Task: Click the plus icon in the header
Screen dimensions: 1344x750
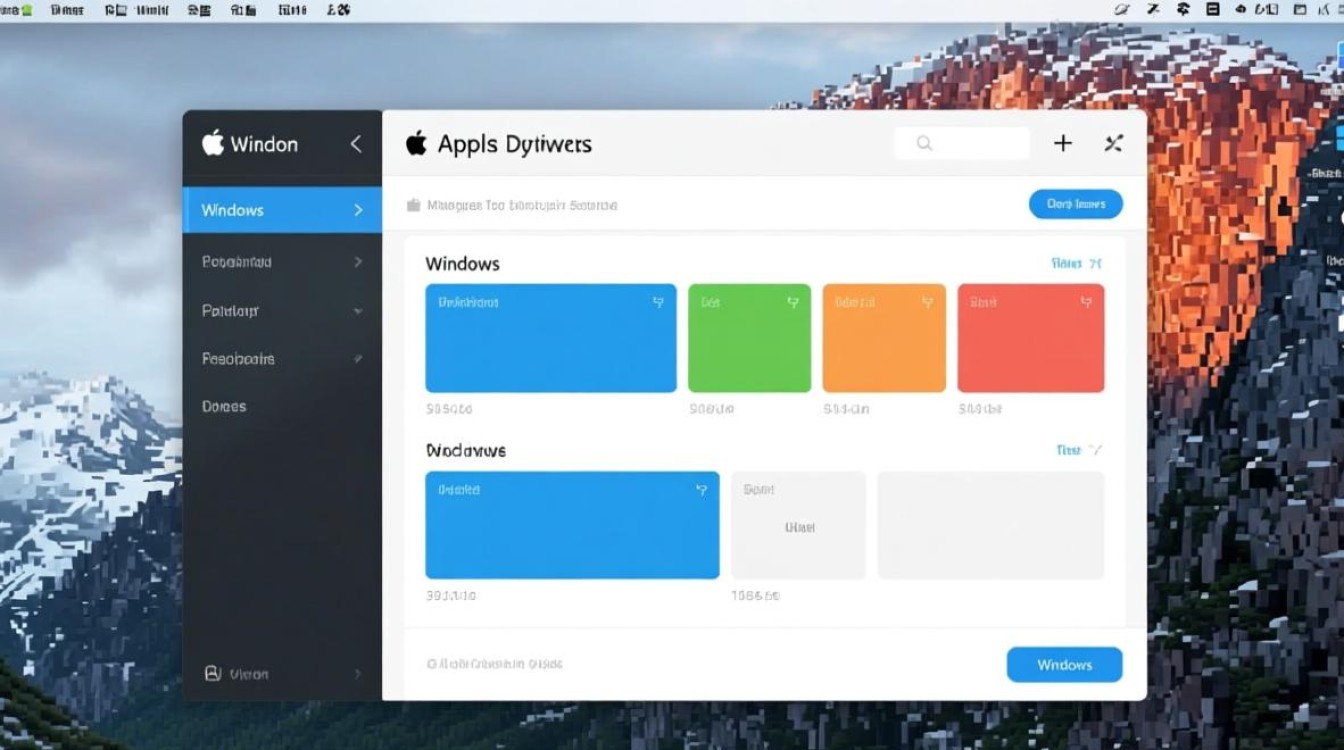Action: pyautogui.click(x=1062, y=144)
